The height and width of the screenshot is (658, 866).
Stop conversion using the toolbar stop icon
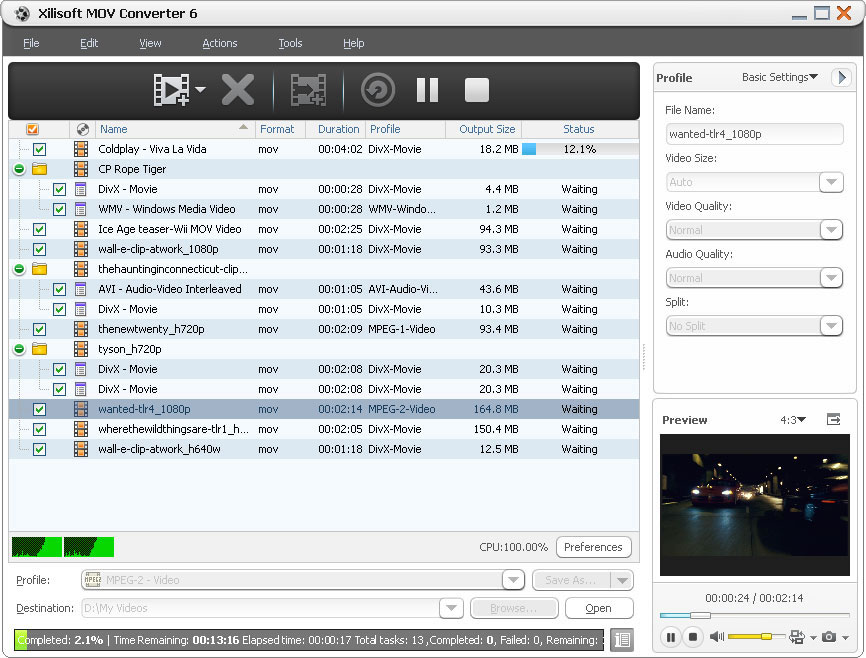pyautogui.click(x=477, y=90)
